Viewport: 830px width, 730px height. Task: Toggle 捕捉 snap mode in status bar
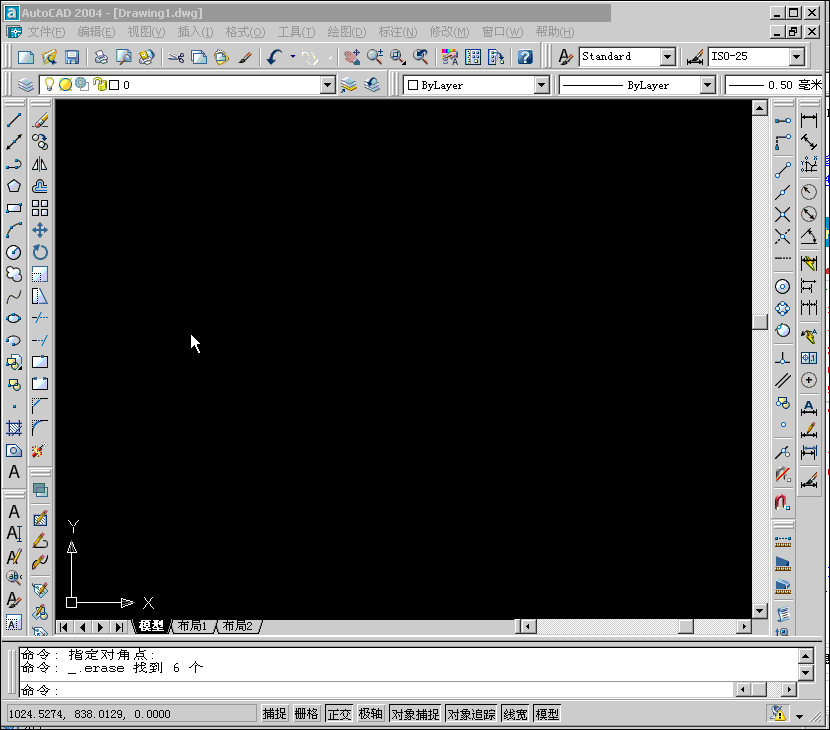coord(275,714)
